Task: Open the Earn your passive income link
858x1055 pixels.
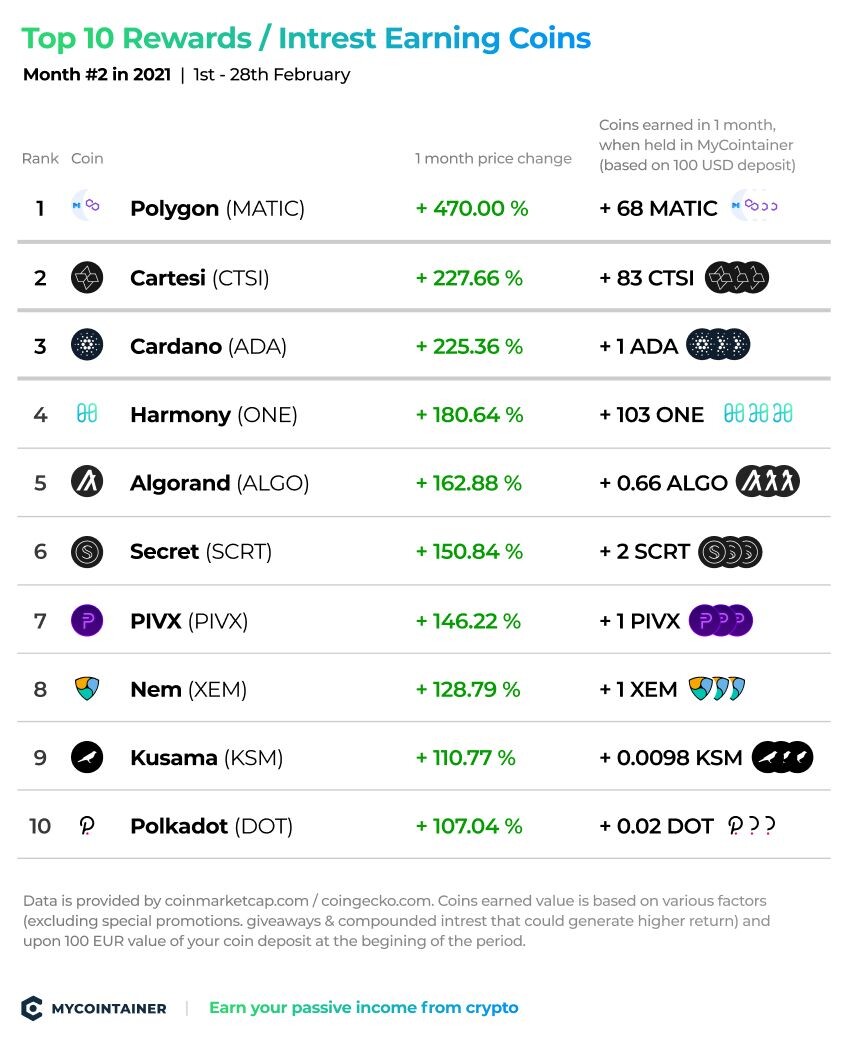Action: point(363,1007)
